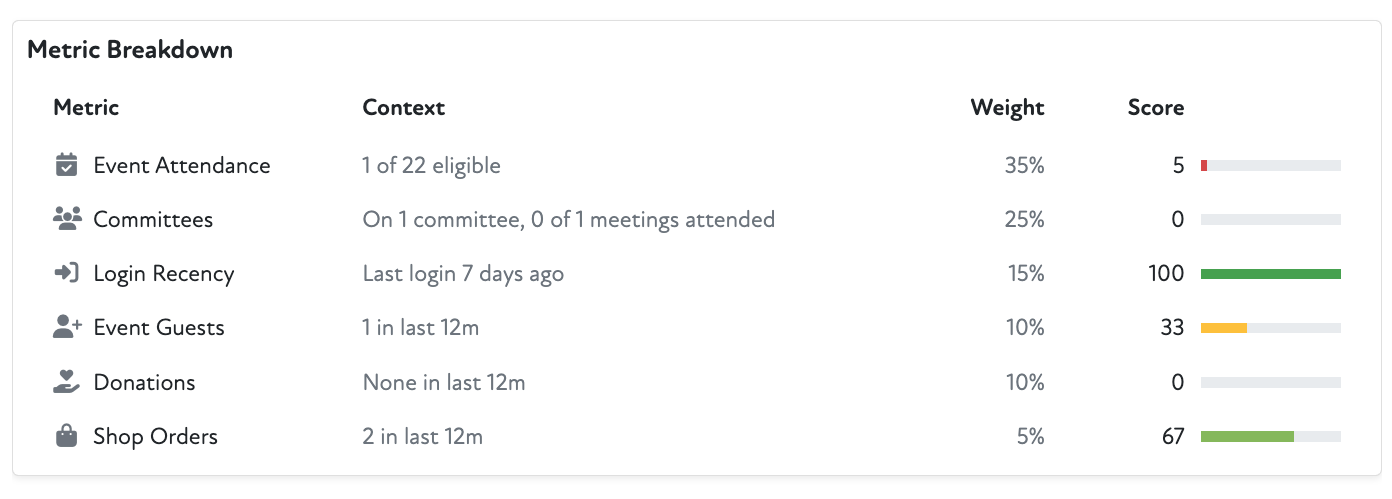Click the Event Guests person-plus icon
The image size is (1392, 499).
66,327
